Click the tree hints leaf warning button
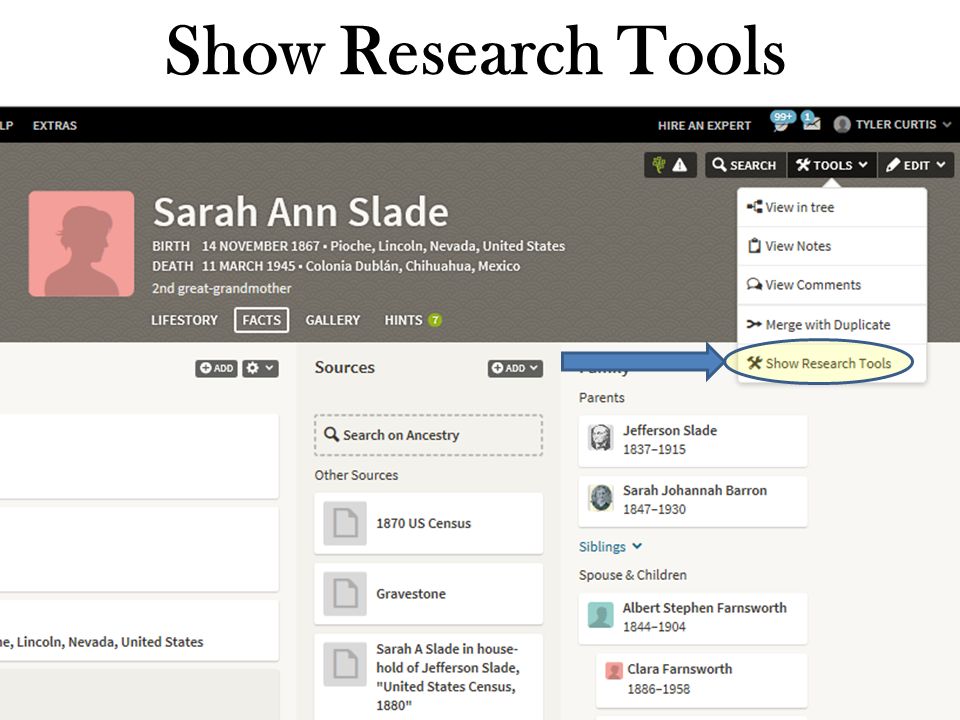This screenshot has height=720, width=960. (x=670, y=165)
